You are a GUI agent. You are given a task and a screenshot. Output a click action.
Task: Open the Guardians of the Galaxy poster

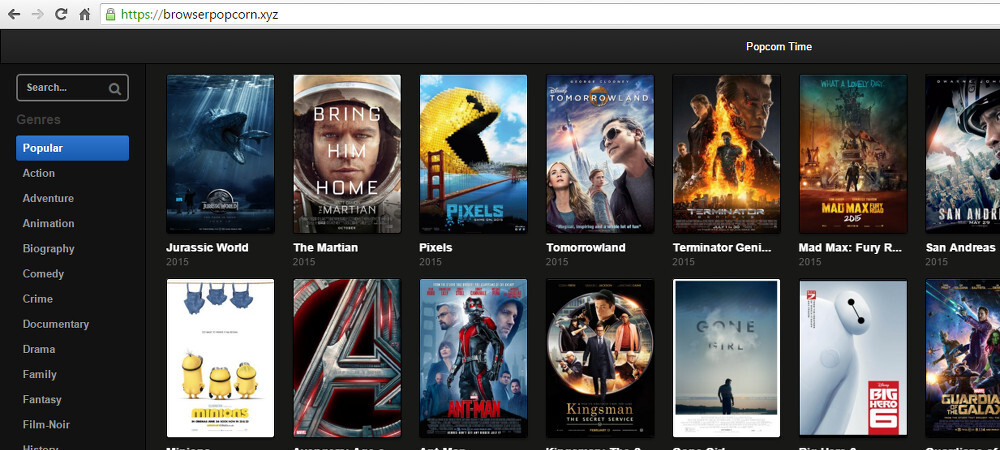(963, 358)
